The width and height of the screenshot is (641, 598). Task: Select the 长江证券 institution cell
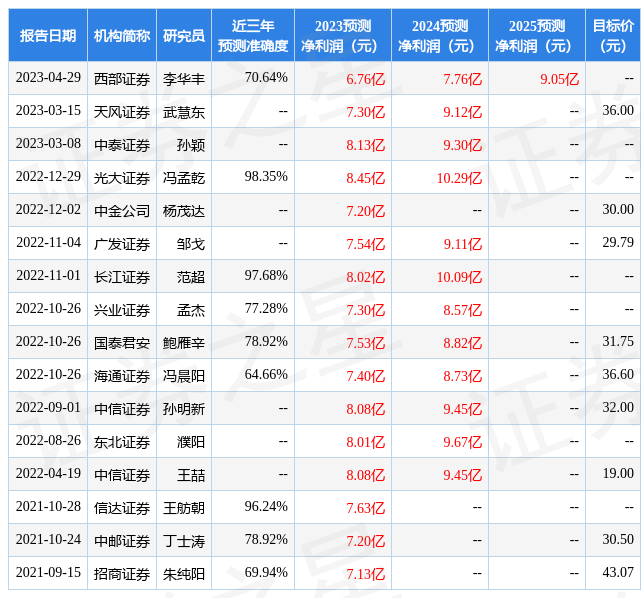122,277
